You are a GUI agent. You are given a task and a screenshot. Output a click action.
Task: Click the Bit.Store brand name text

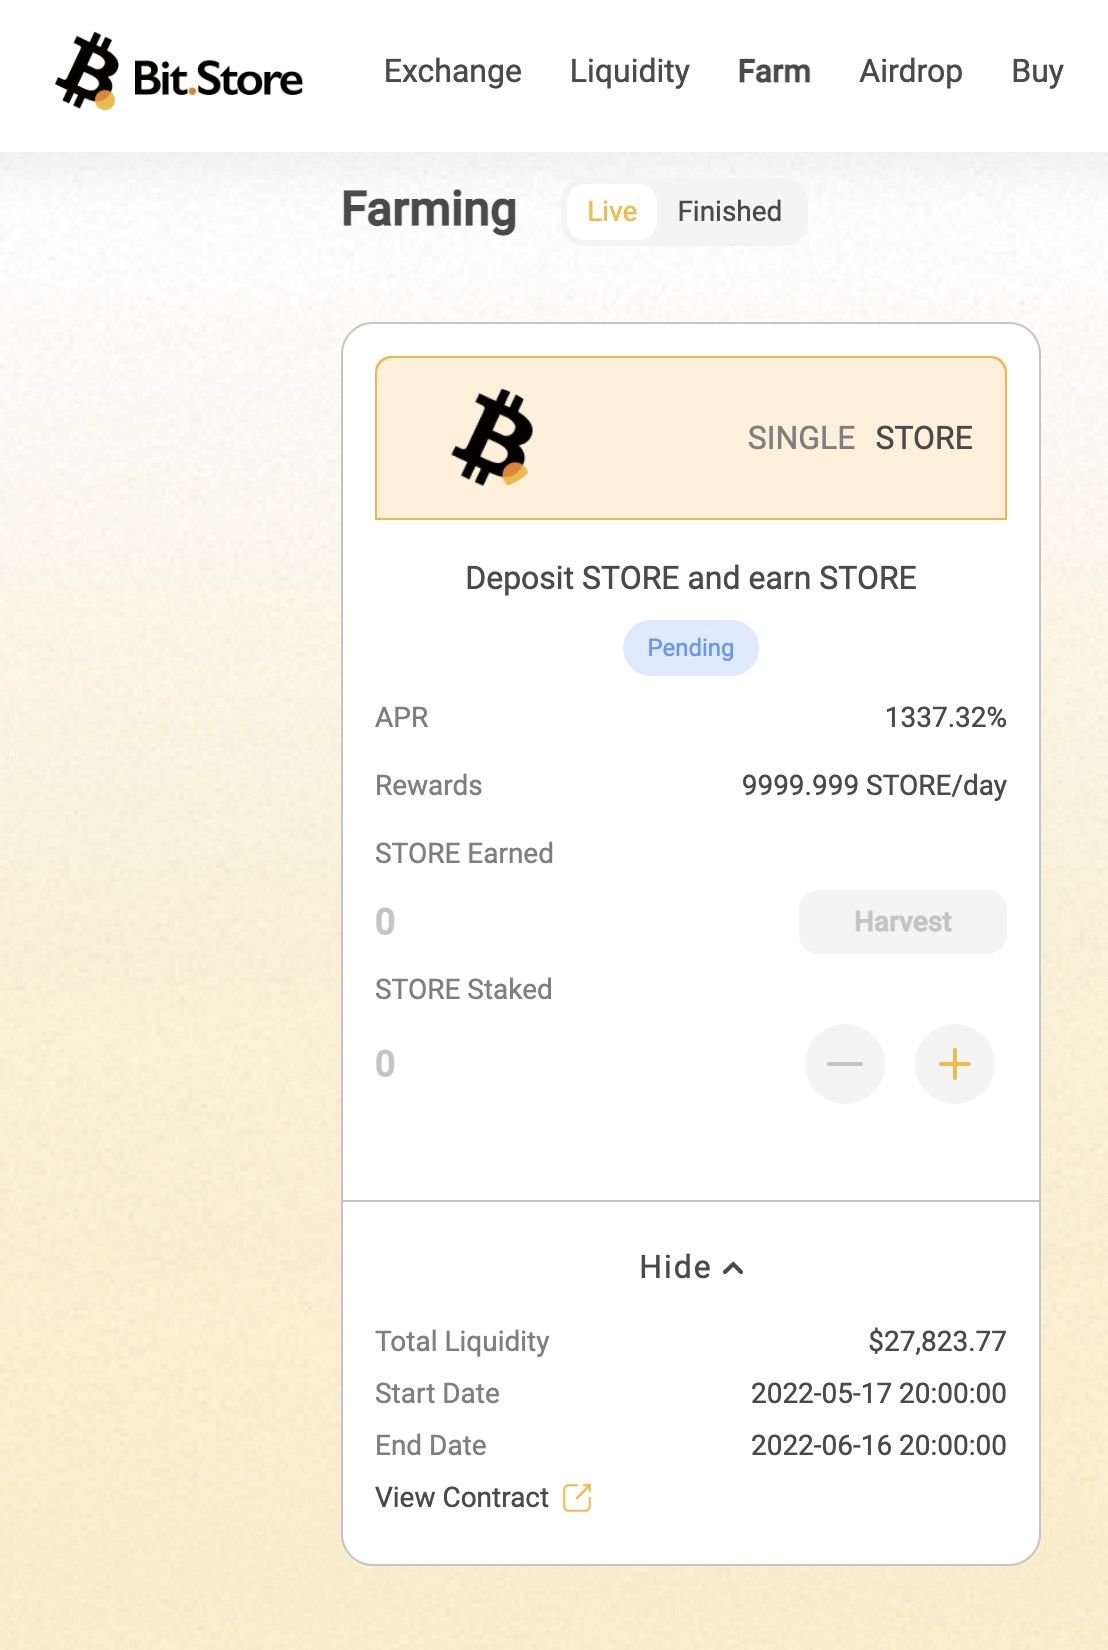tap(218, 79)
